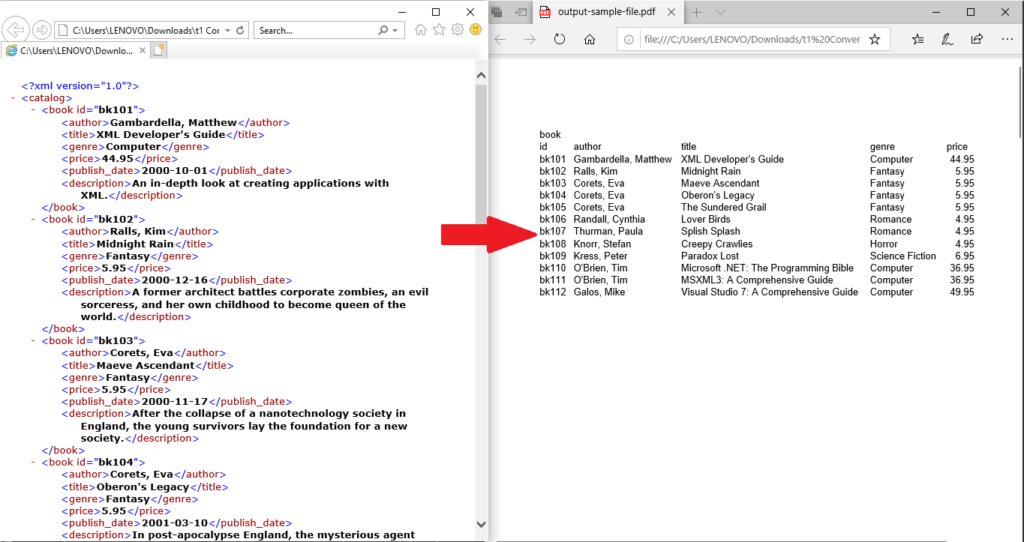Collapse the book bk103 node

coord(33,341)
